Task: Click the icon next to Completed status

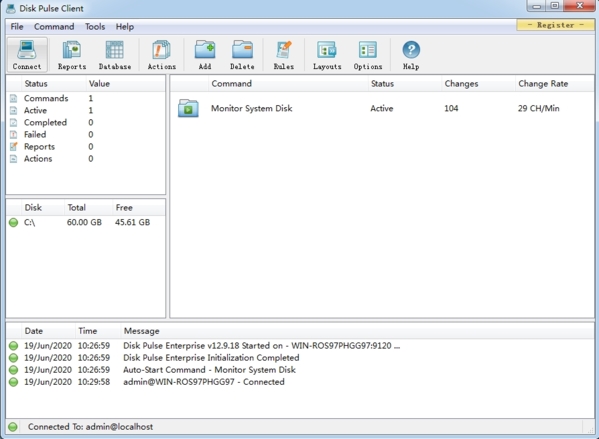Action: click(x=14, y=123)
